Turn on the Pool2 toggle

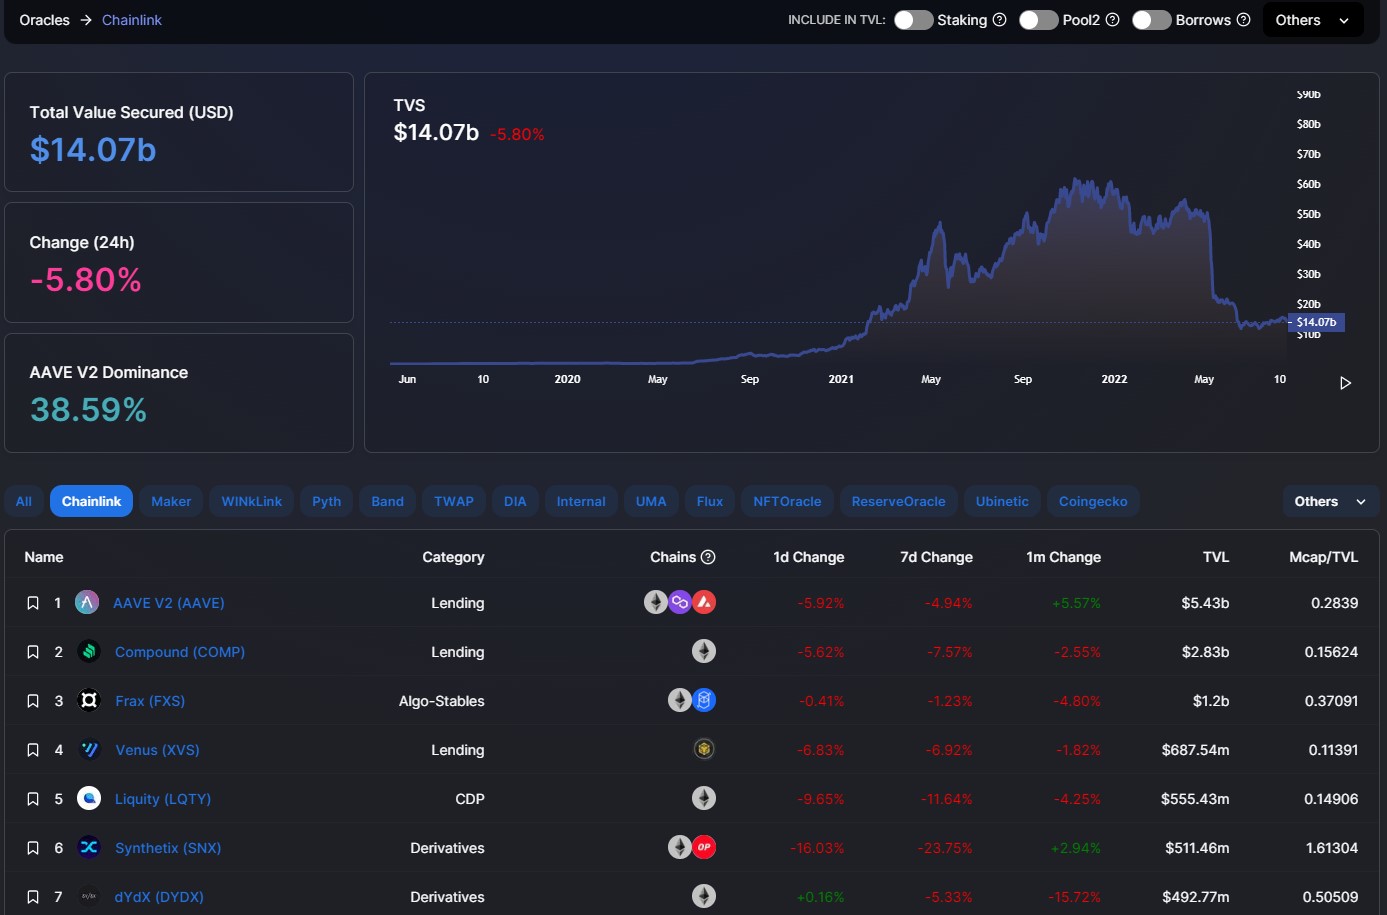pos(1038,19)
